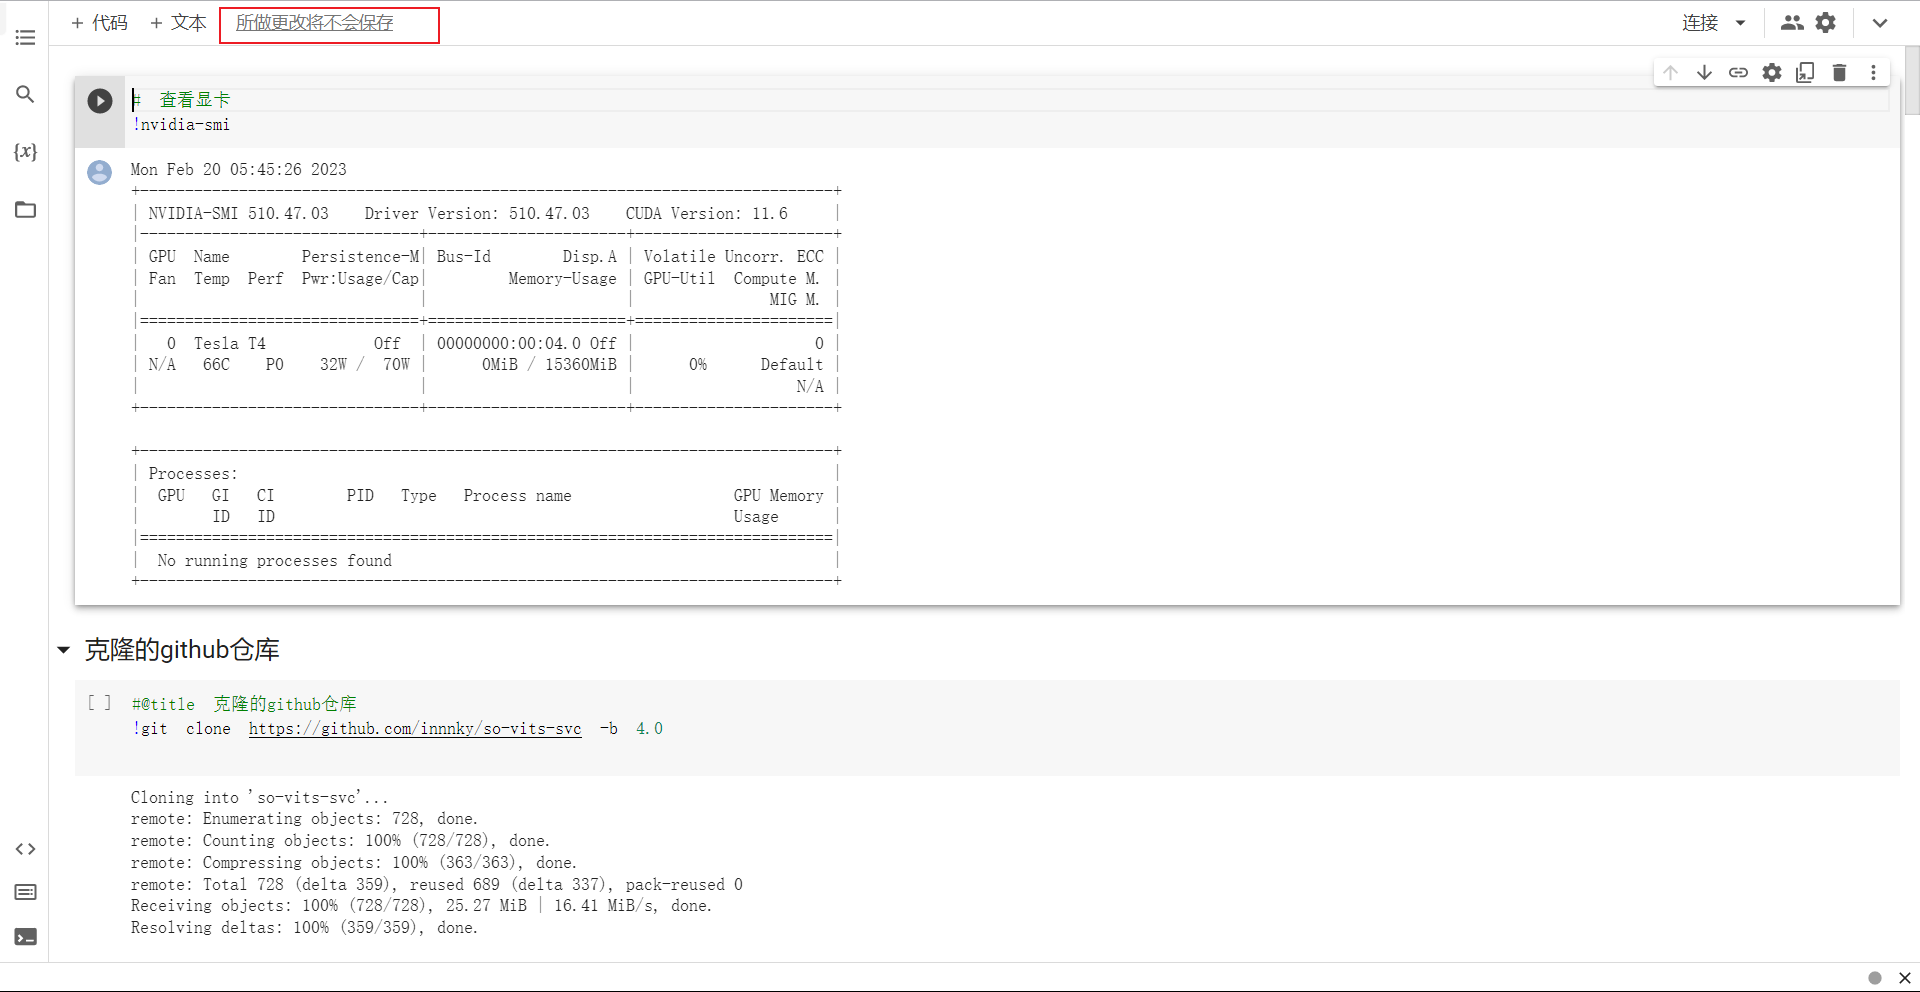Add a new text cell with 文本
Viewport: 1920px width, 992px height.
[x=178, y=23]
